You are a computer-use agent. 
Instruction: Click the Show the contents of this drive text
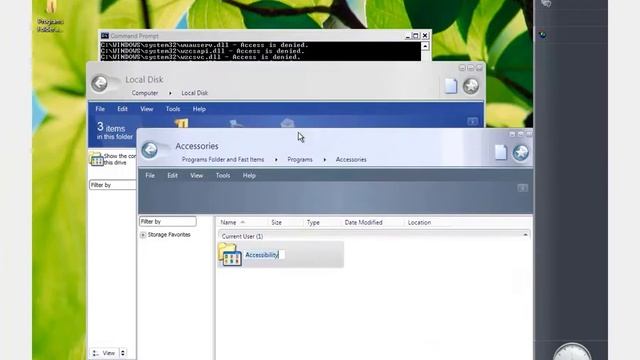[120, 159]
